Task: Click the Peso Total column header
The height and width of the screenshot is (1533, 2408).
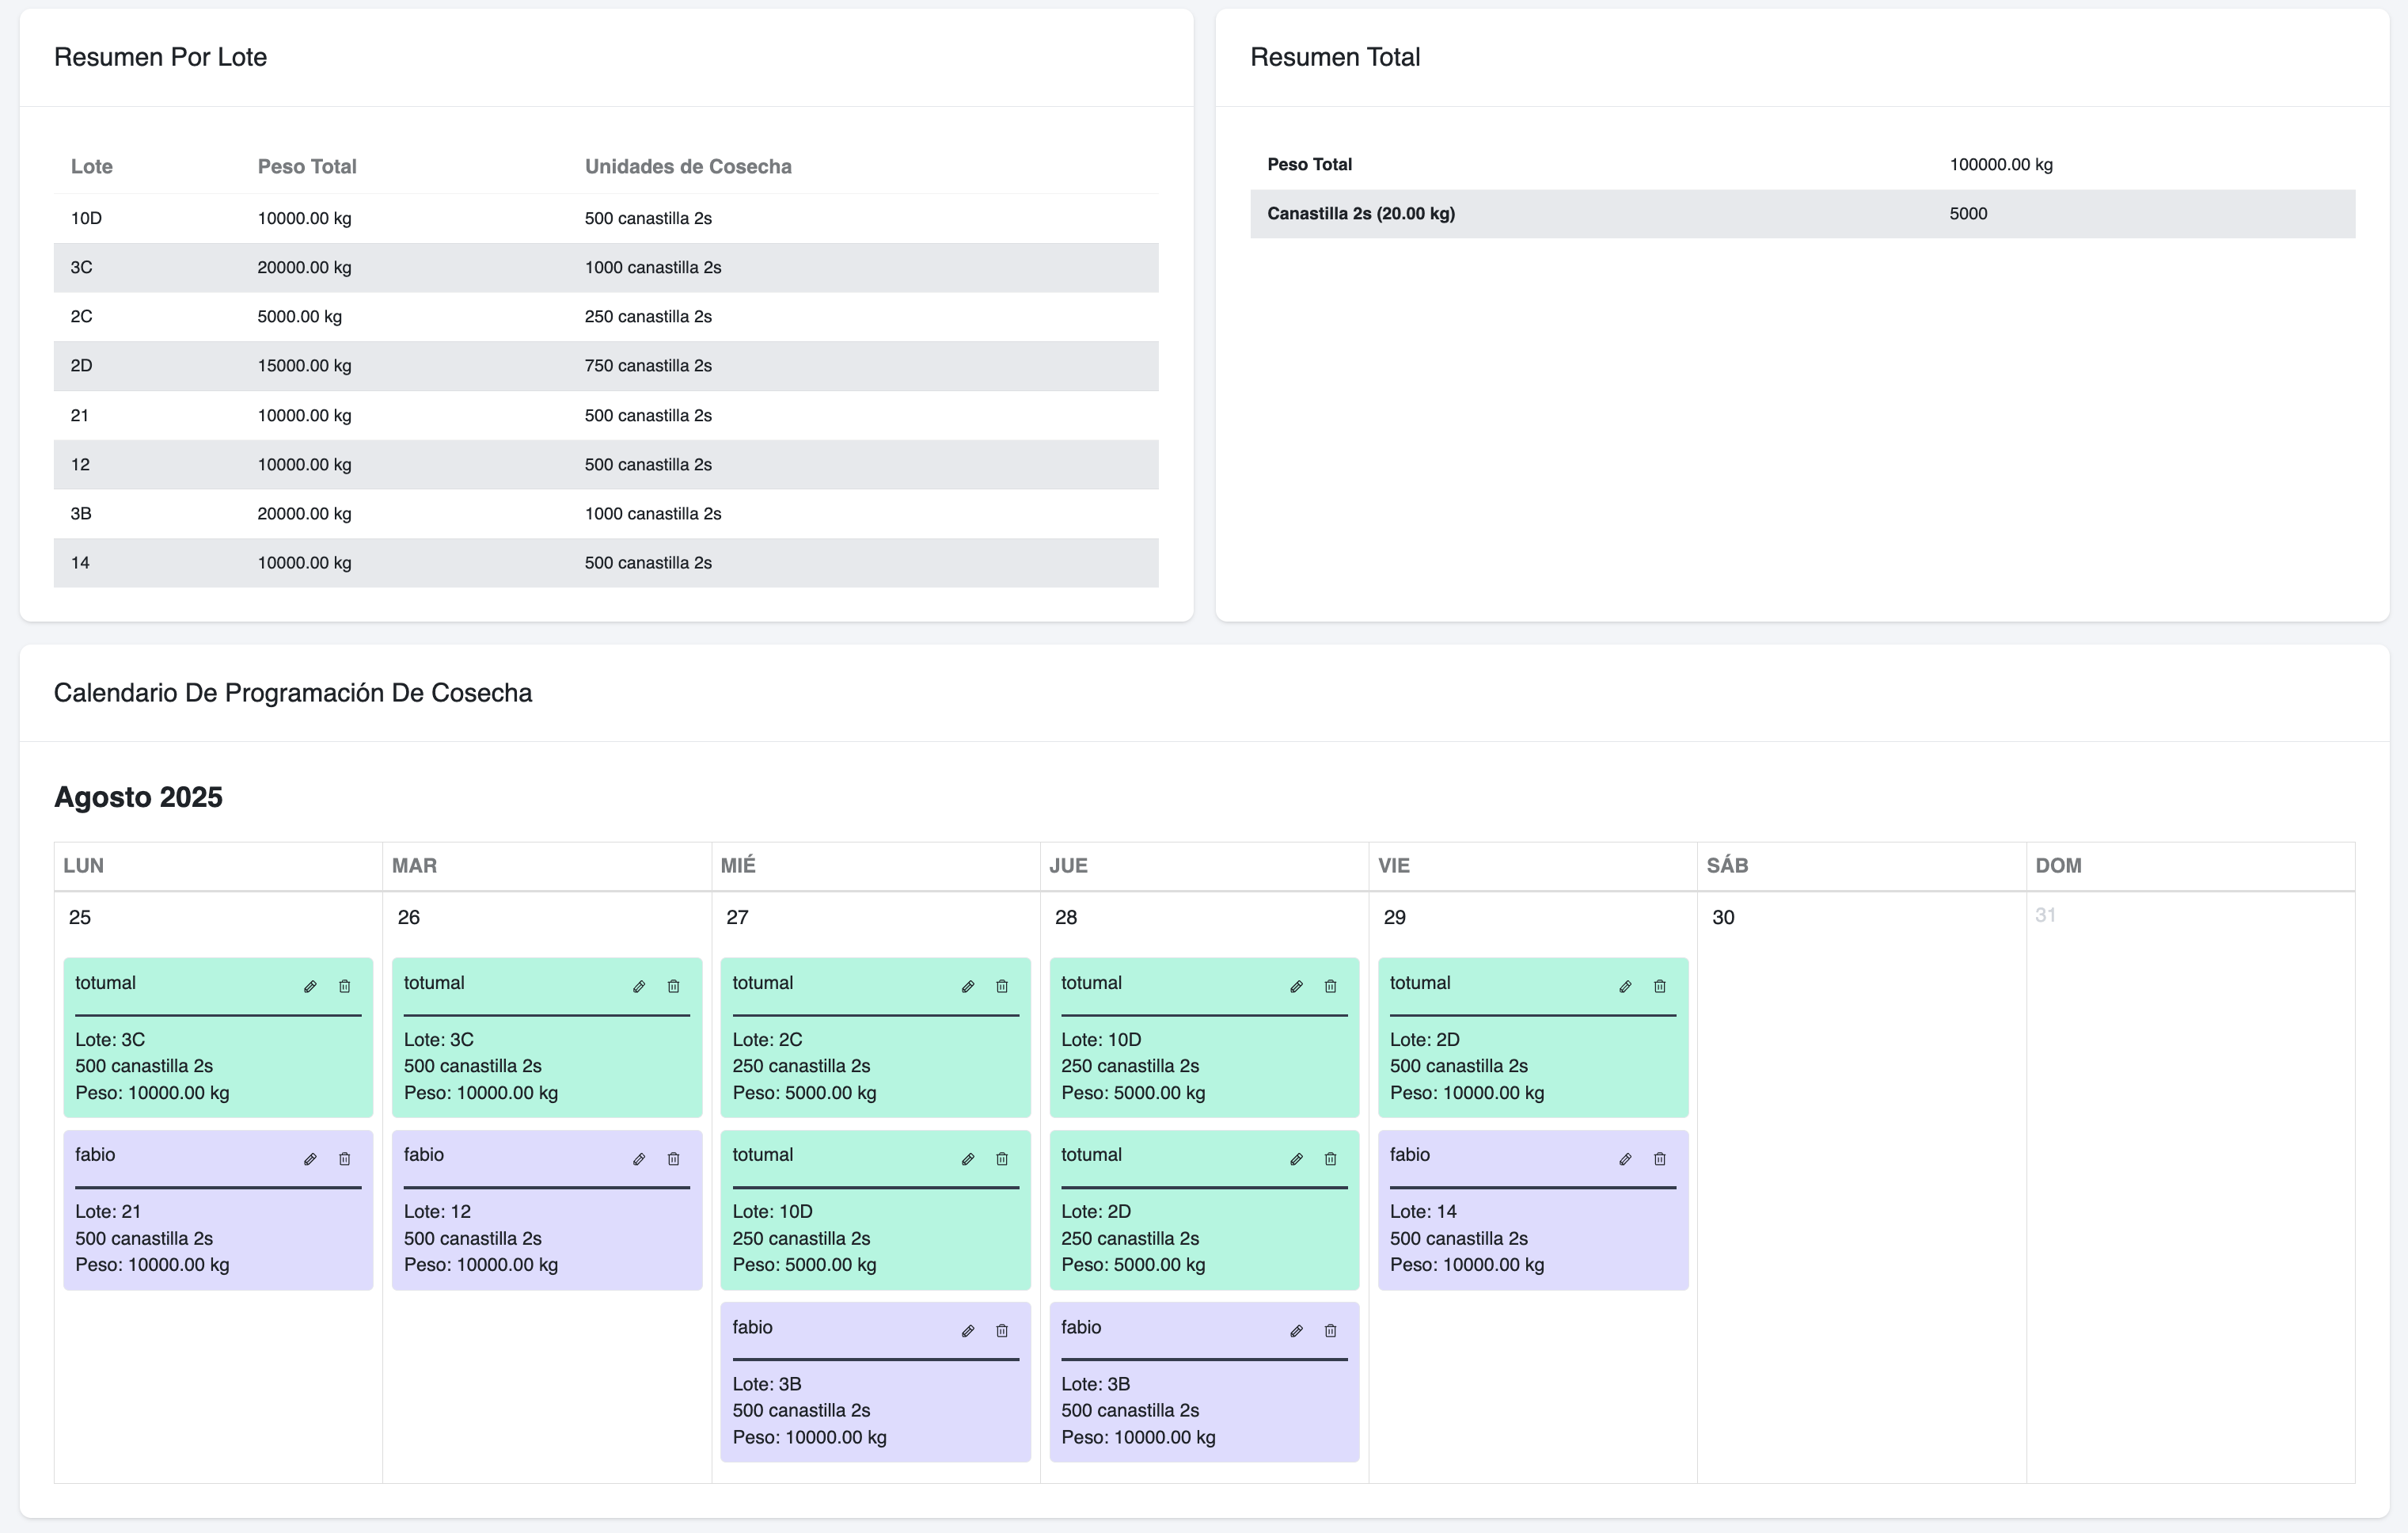Action: (x=306, y=166)
